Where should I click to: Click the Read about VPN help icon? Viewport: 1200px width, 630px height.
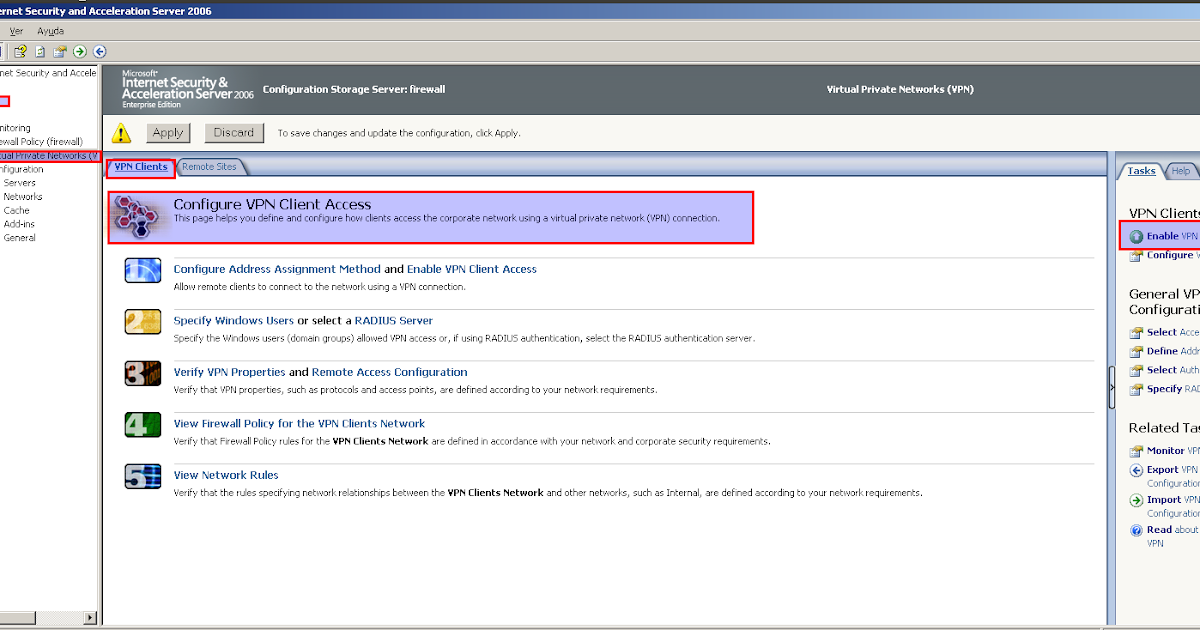(1136, 530)
